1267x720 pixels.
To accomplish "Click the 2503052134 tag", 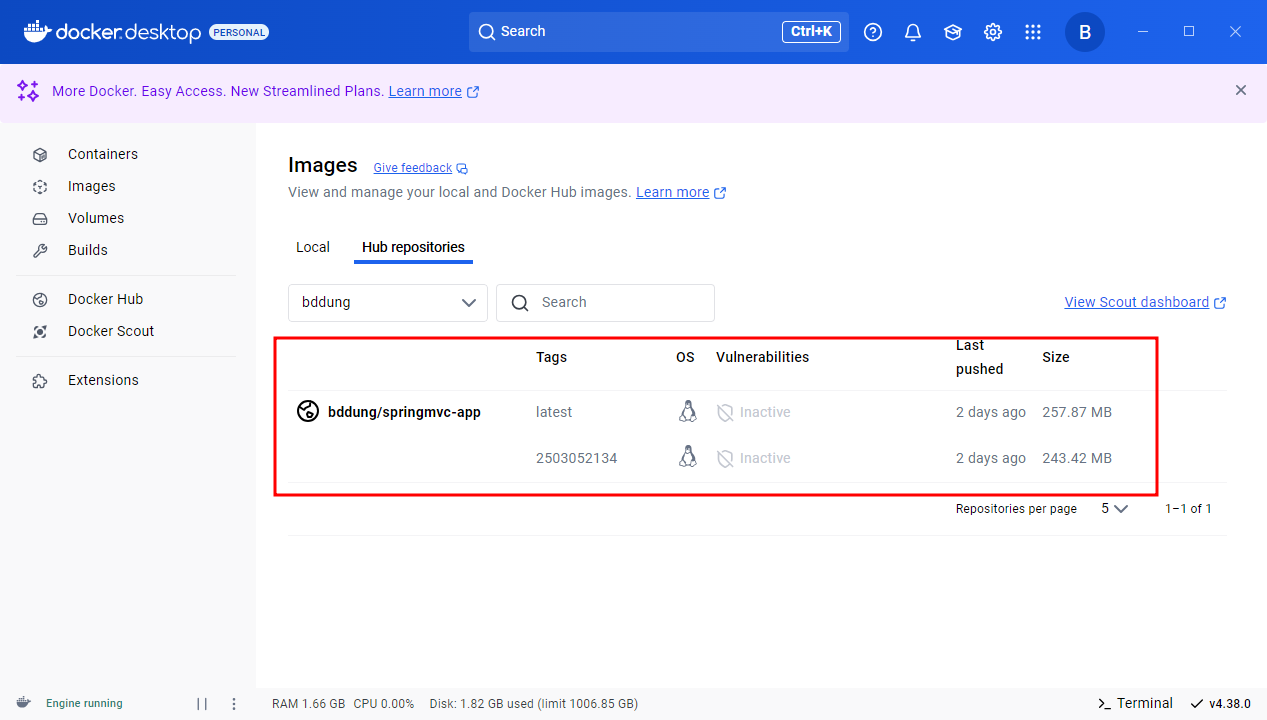I will pyautogui.click(x=577, y=458).
